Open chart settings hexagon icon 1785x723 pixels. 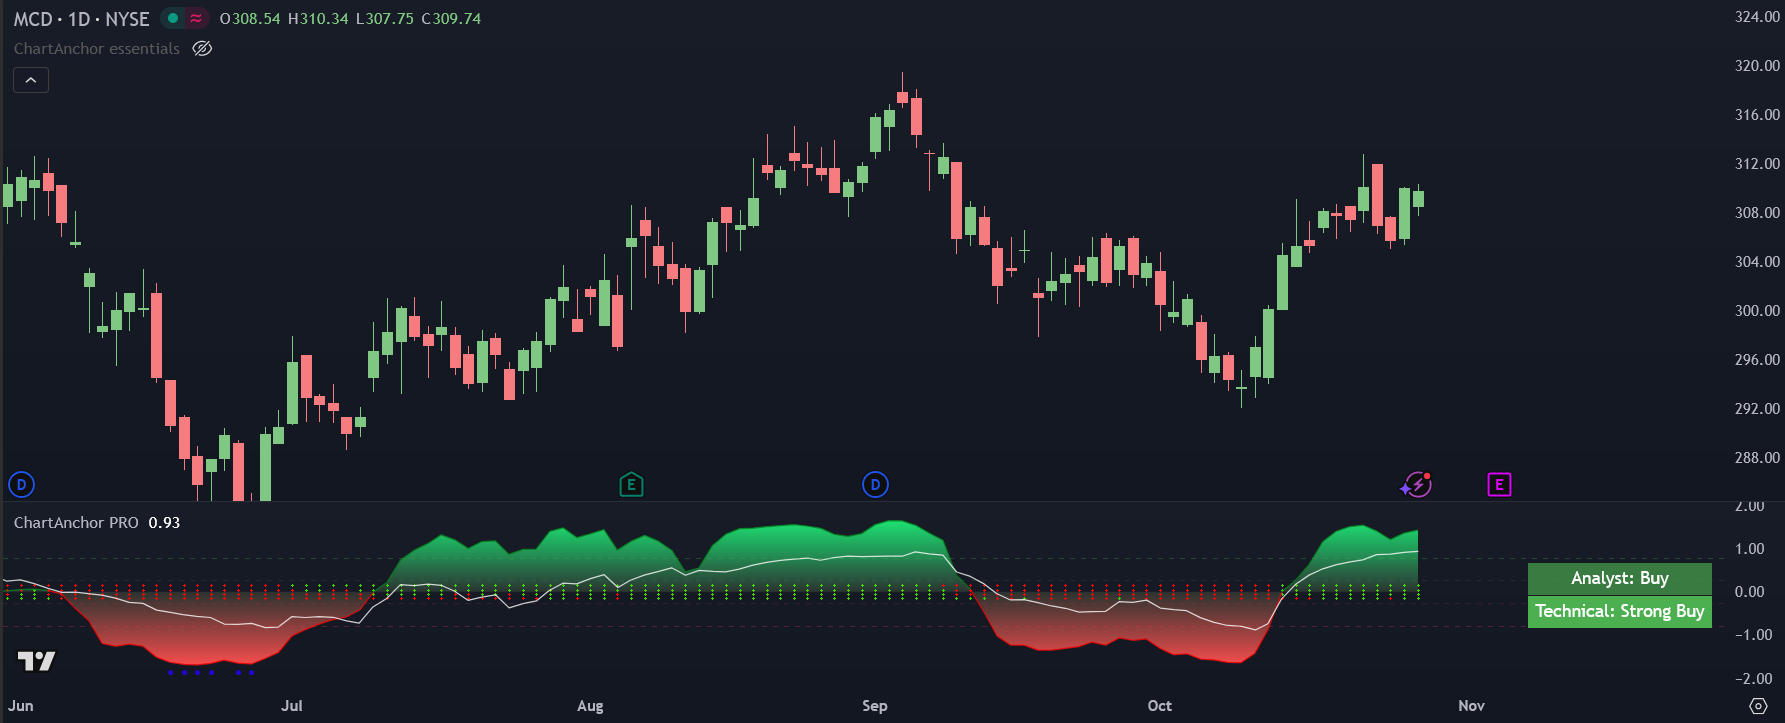pyautogui.click(x=1758, y=706)
